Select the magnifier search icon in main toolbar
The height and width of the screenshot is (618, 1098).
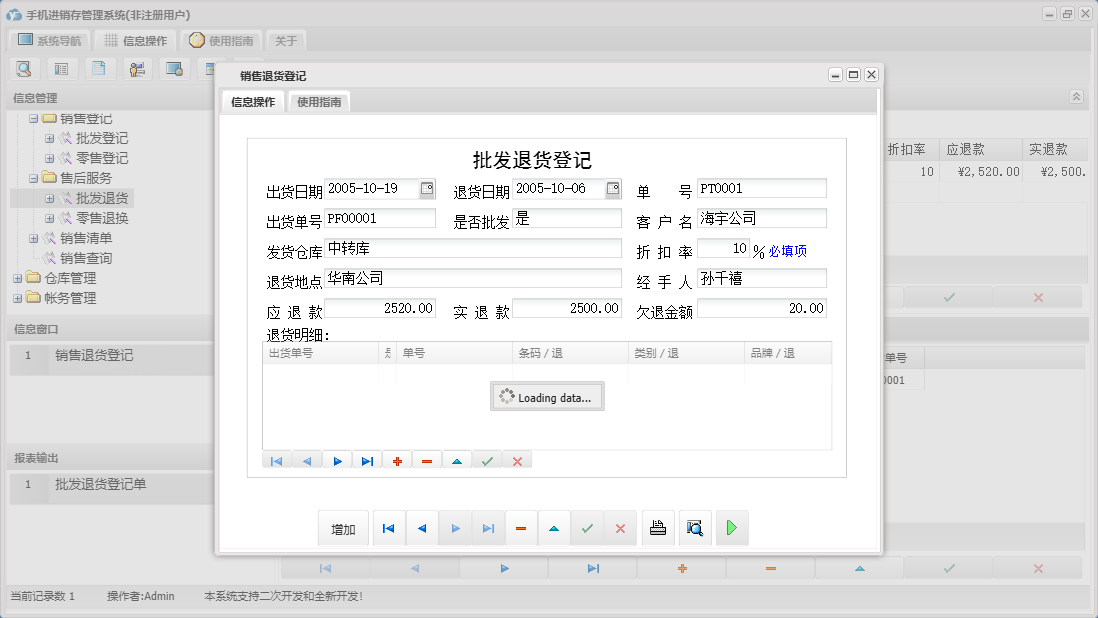coord(24,68)
